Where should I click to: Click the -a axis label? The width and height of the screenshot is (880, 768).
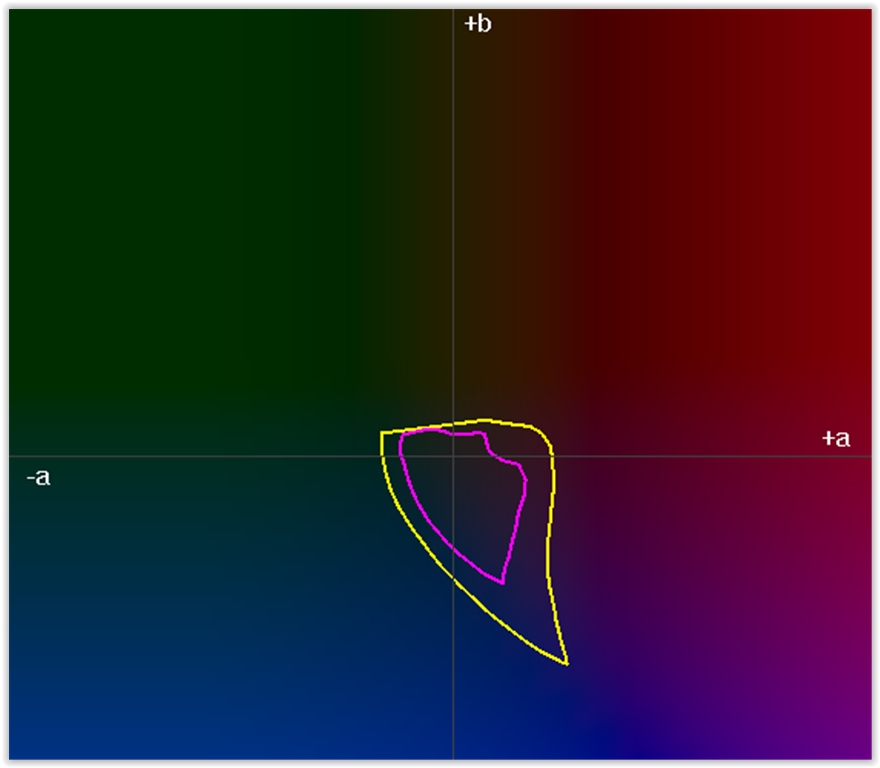coord(37,478)
